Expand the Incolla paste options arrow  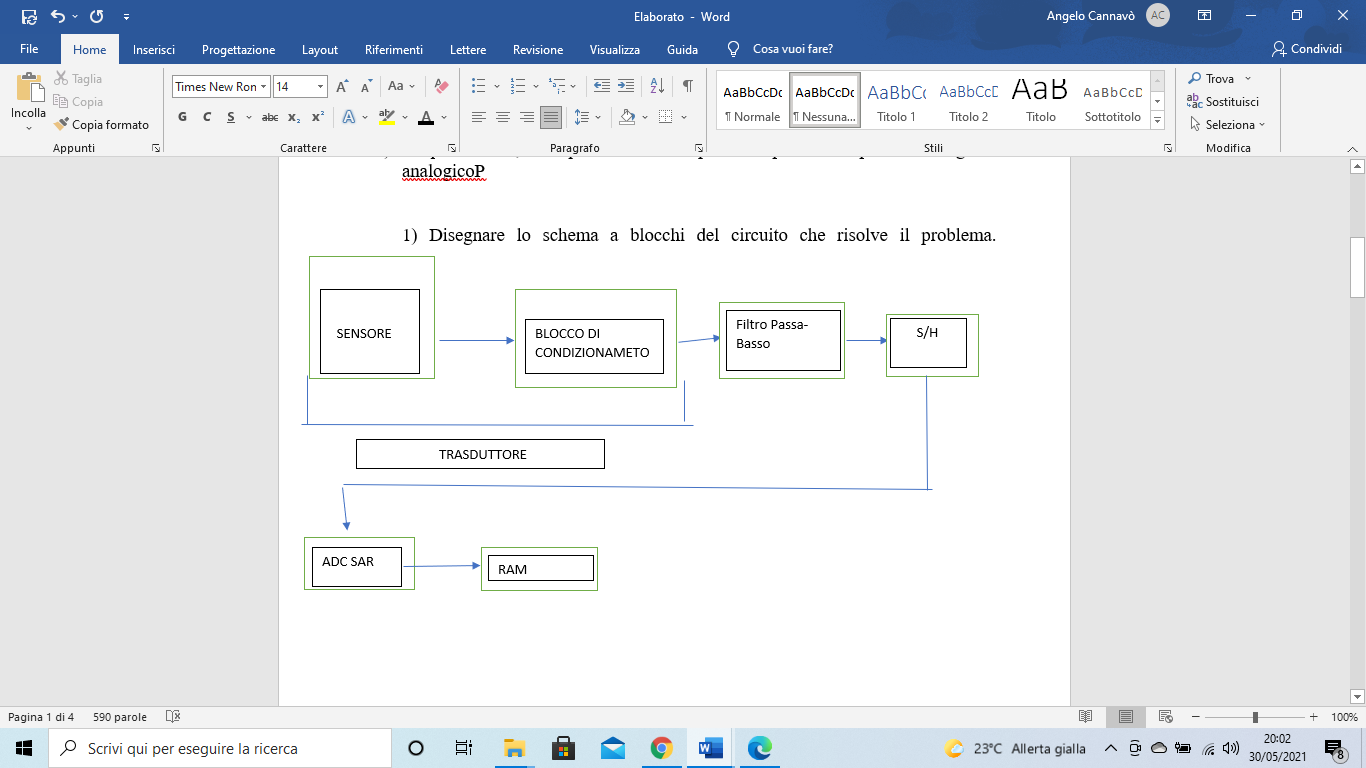28,127
